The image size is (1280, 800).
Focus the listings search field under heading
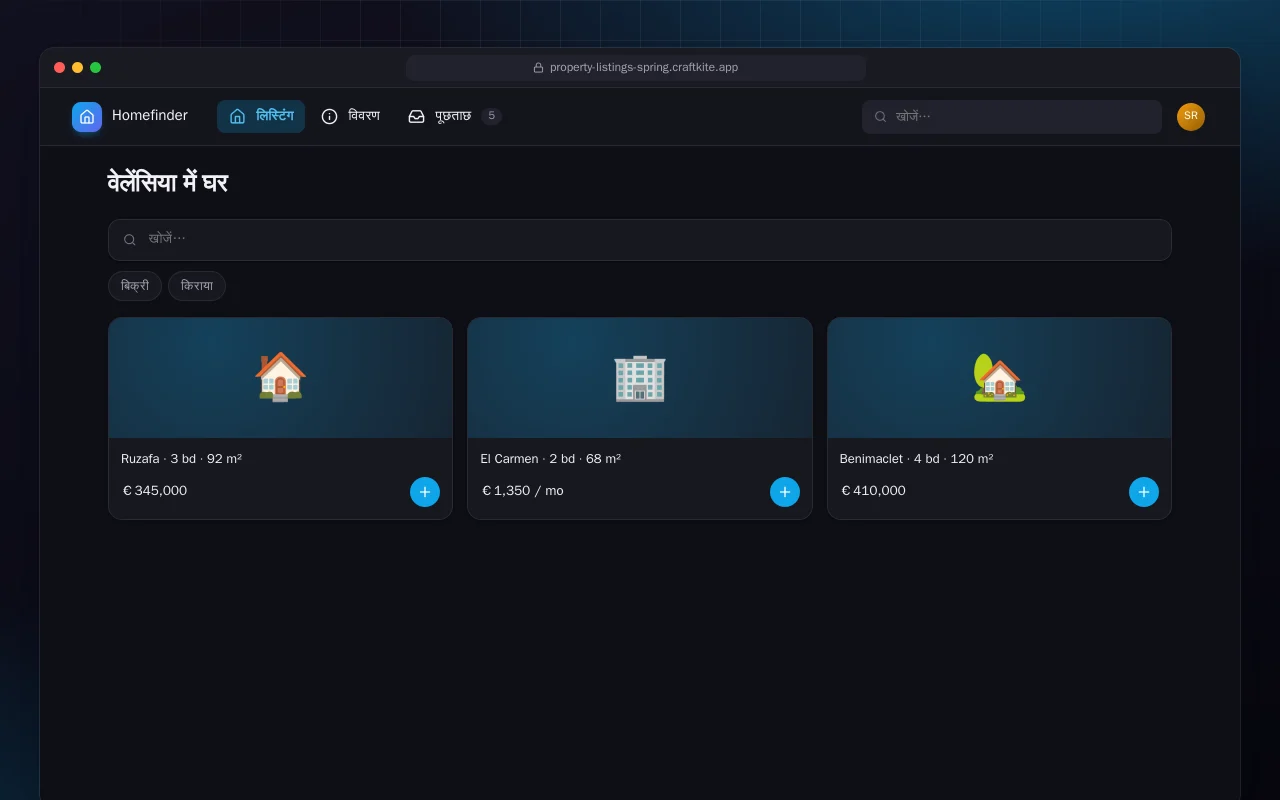coord(640,240)
